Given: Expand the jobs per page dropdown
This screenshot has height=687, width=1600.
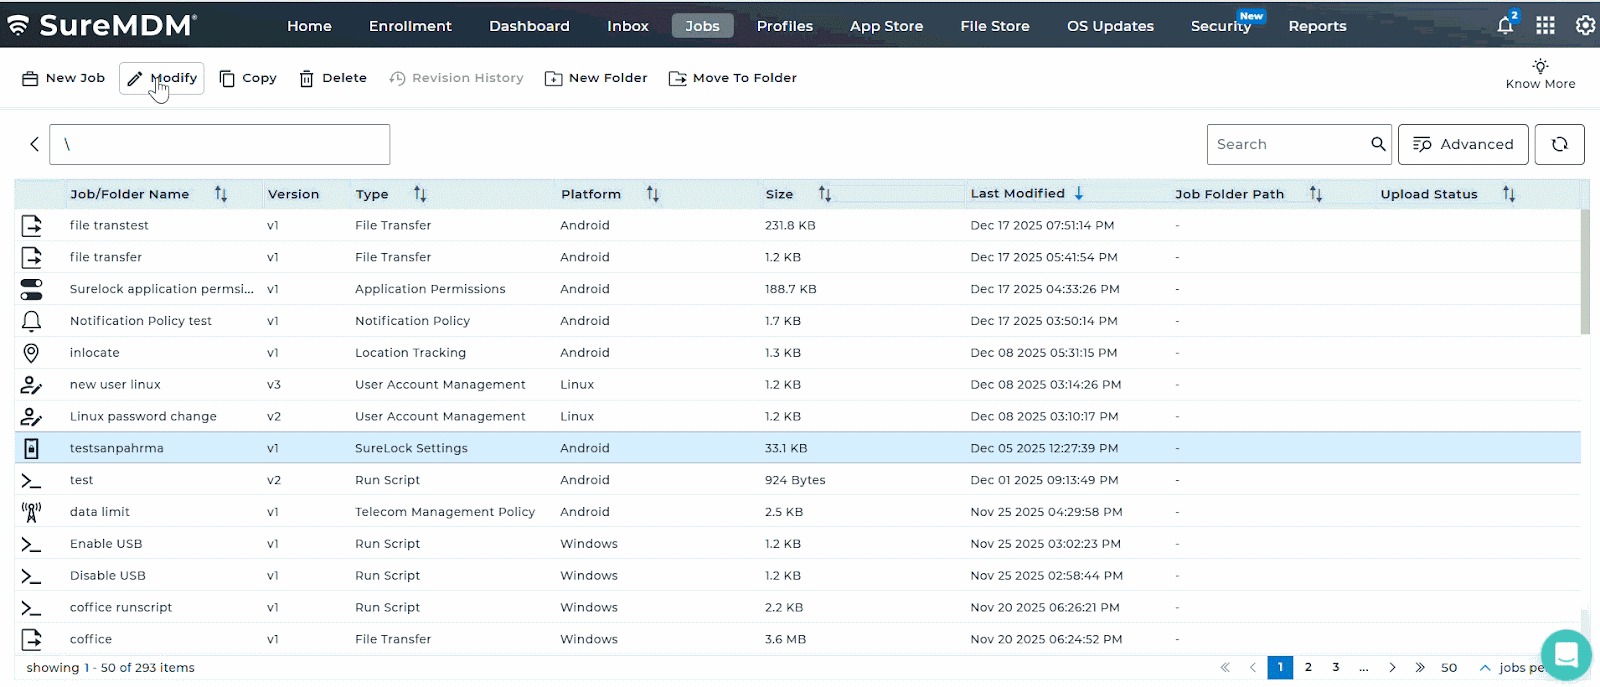Looking at the screenshot, I should pos(1485,667).
